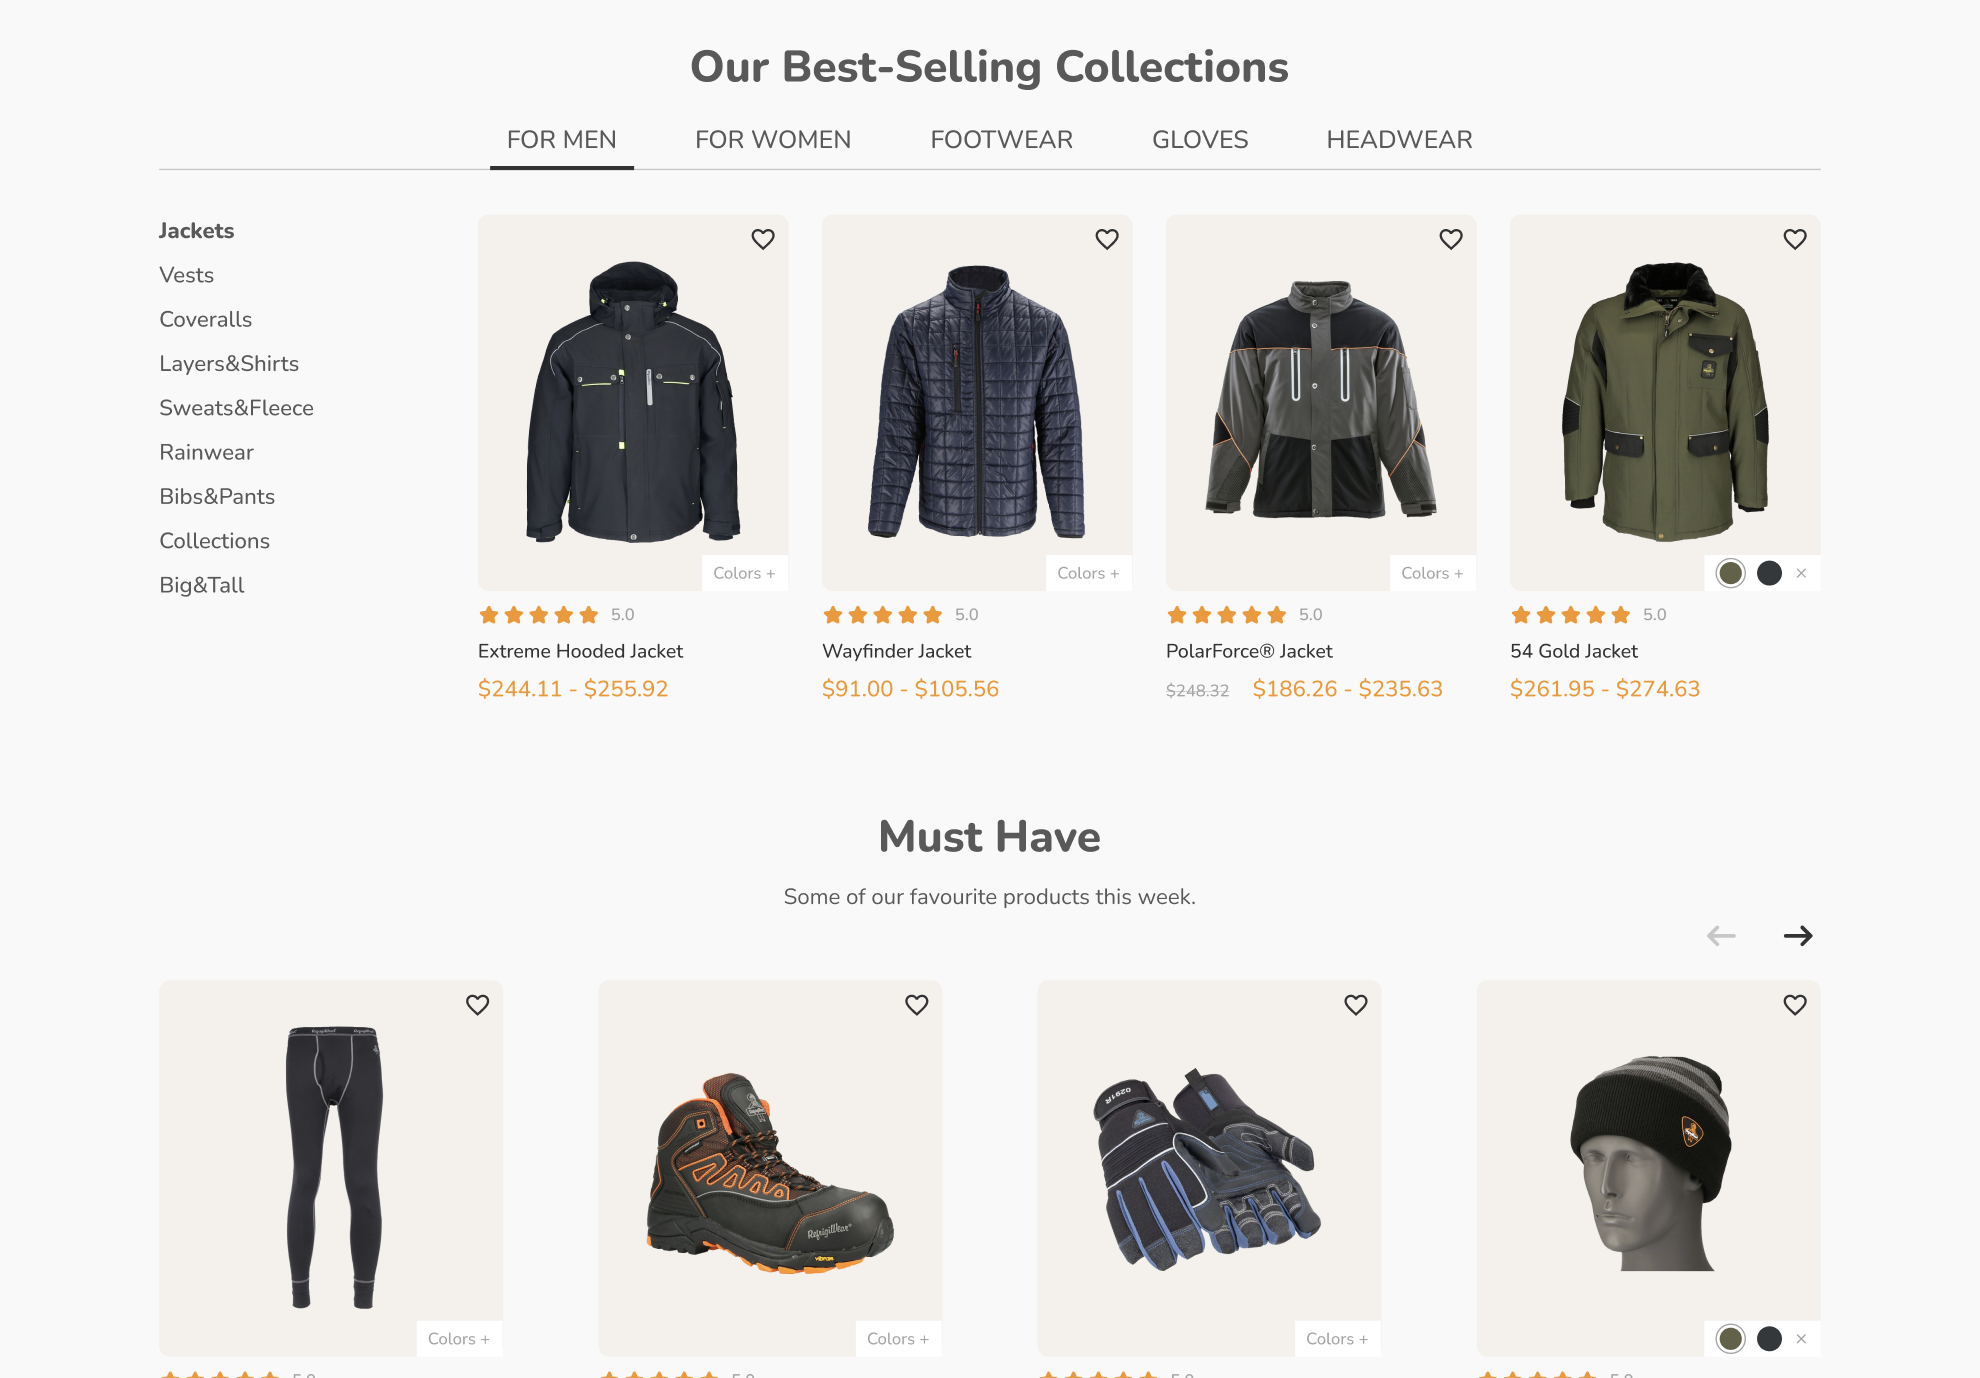
Task: Go to previous Must Have products arrow
Action: tap(1721, 936)
